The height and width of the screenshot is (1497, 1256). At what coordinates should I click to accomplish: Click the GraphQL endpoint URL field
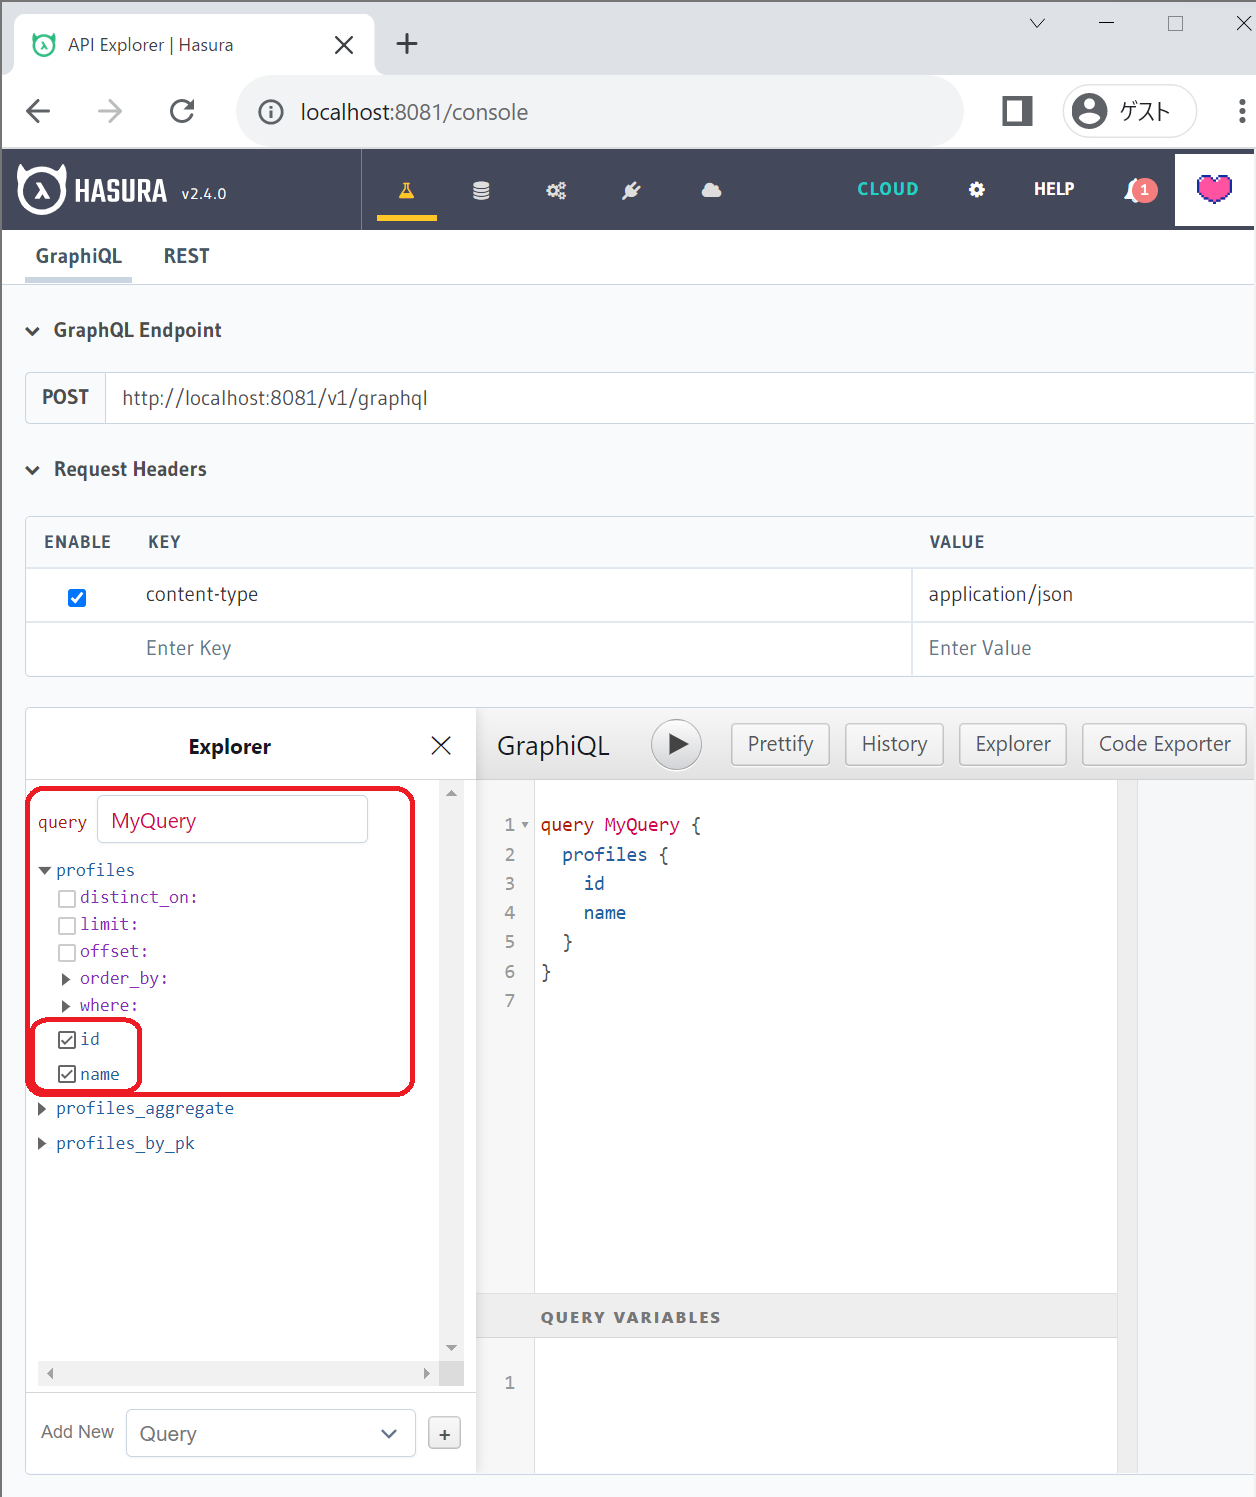680,398
